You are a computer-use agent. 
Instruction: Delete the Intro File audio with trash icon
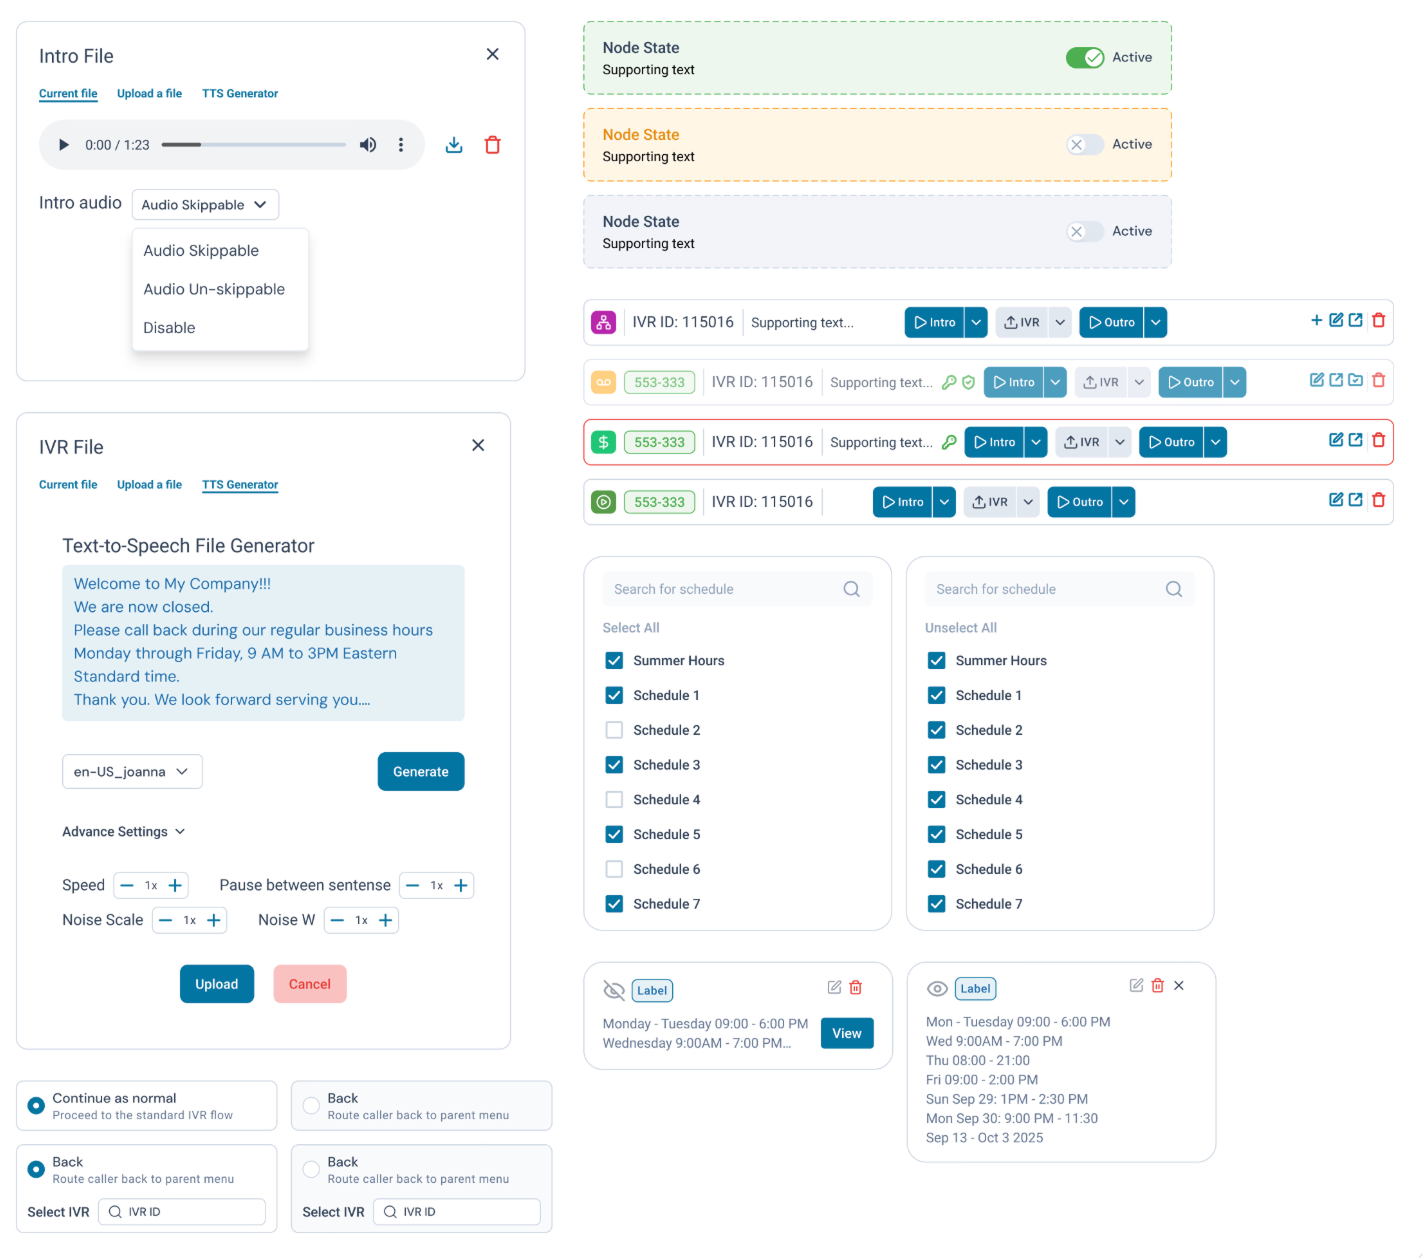(x=492, y=144)
